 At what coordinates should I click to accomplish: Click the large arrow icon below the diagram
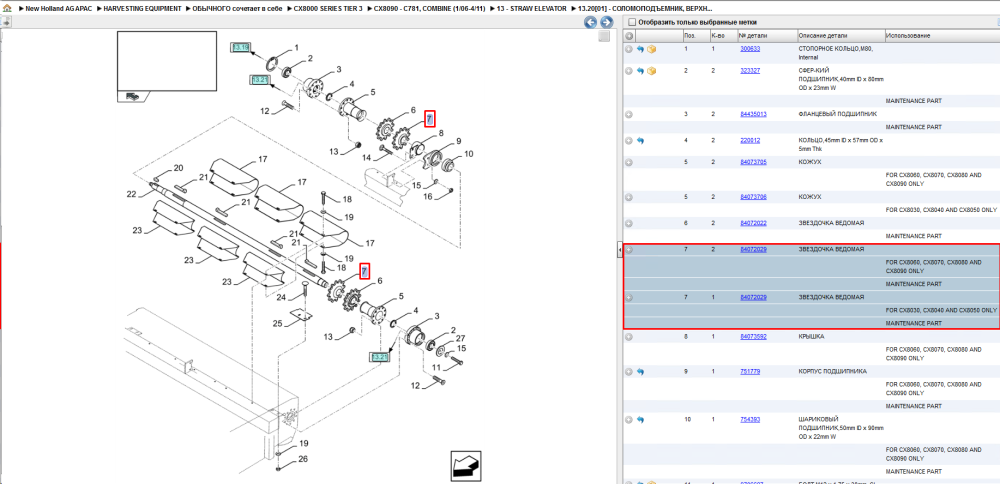coord(466,466)
